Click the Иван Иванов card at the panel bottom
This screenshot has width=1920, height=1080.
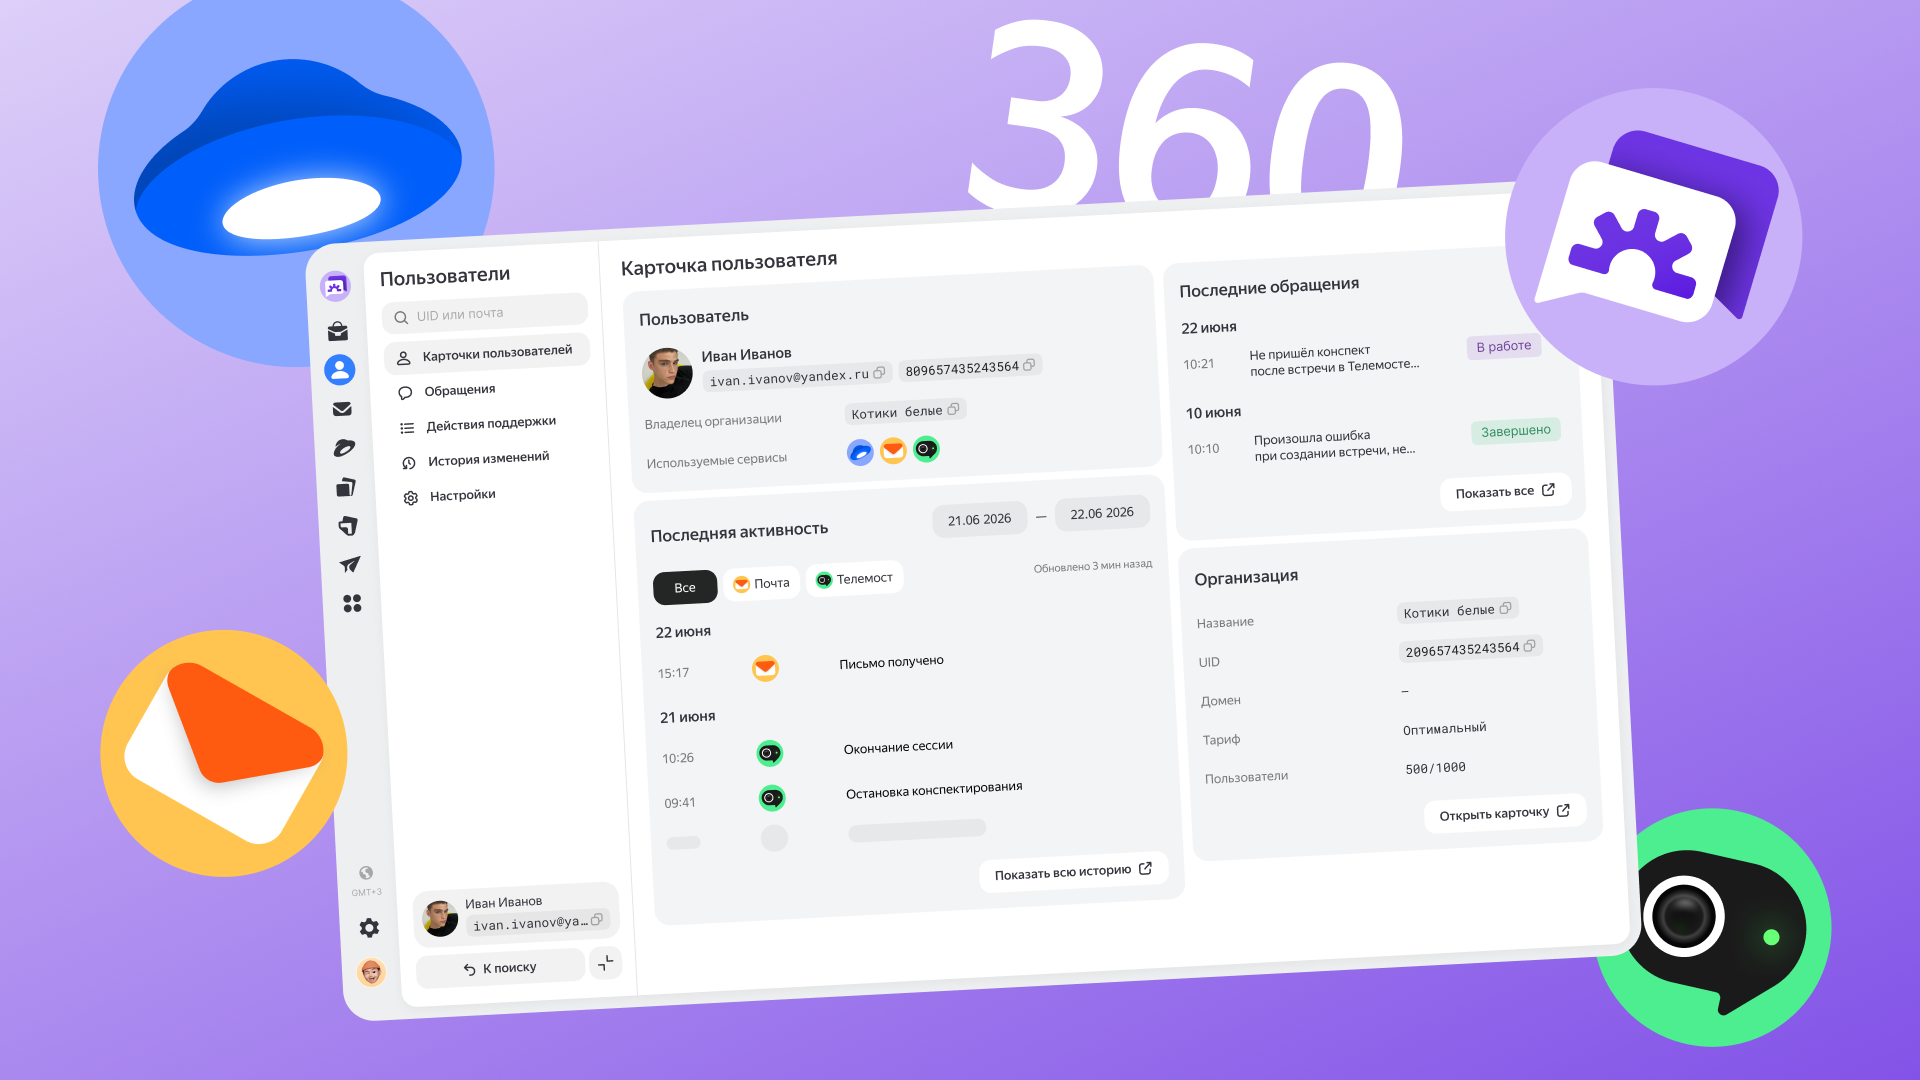[x=516, y=914]
